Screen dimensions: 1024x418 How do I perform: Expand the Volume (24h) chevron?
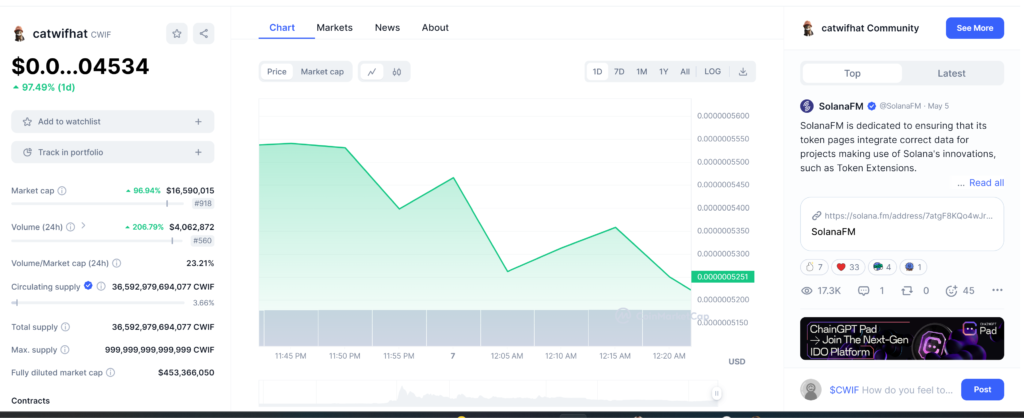83,226
